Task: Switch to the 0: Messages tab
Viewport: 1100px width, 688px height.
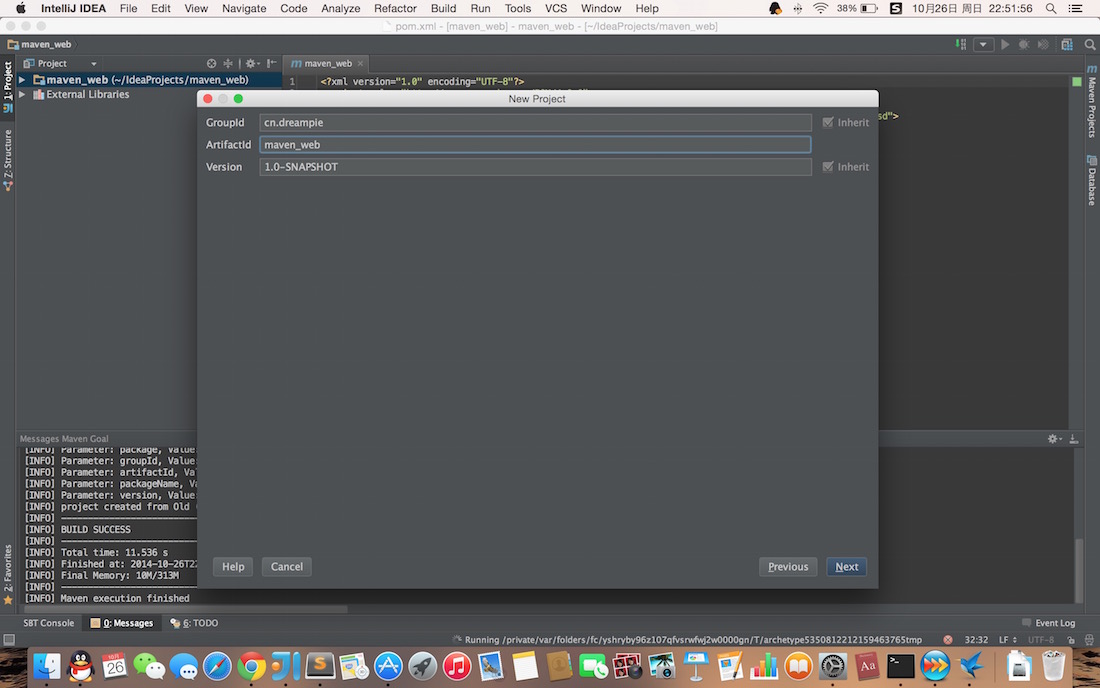Action: coord(122,623)
